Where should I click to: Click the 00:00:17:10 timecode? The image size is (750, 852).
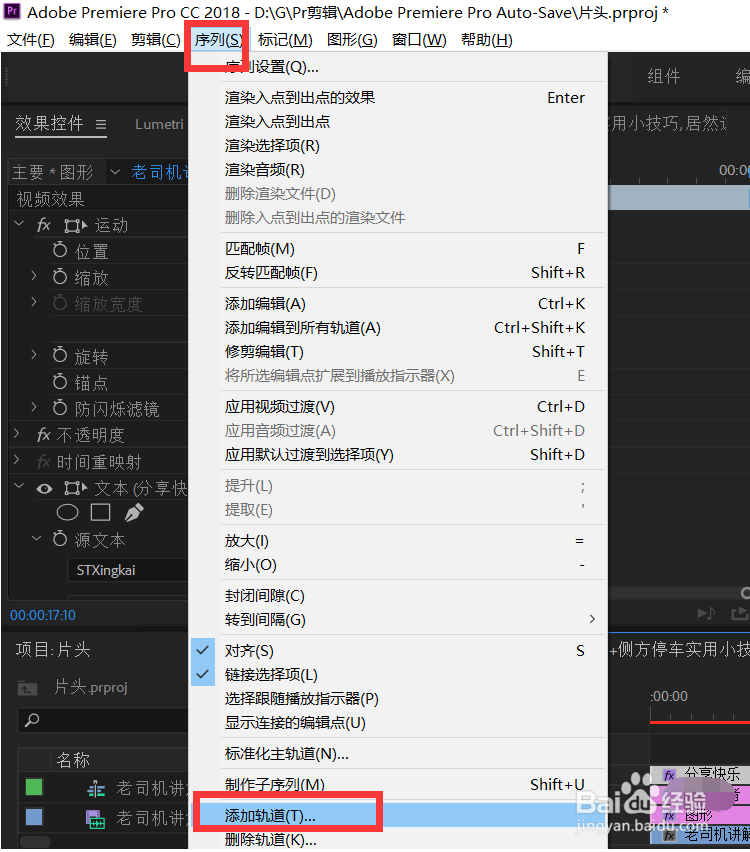pyautogui.click(x=43, y=615)
